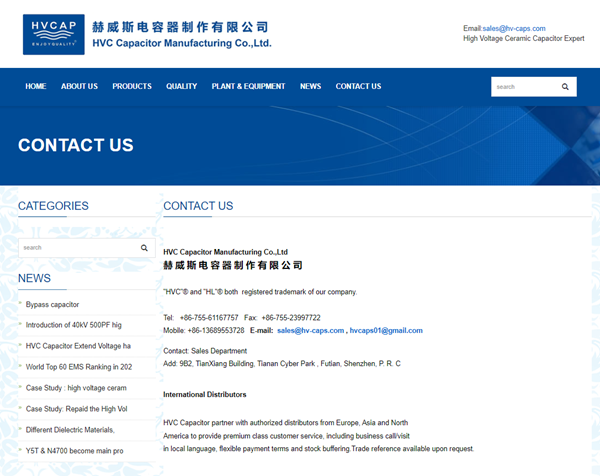Open Case Study : high voltage ceram article
Viewport: 600px width, 476px height.
[76, 388]
